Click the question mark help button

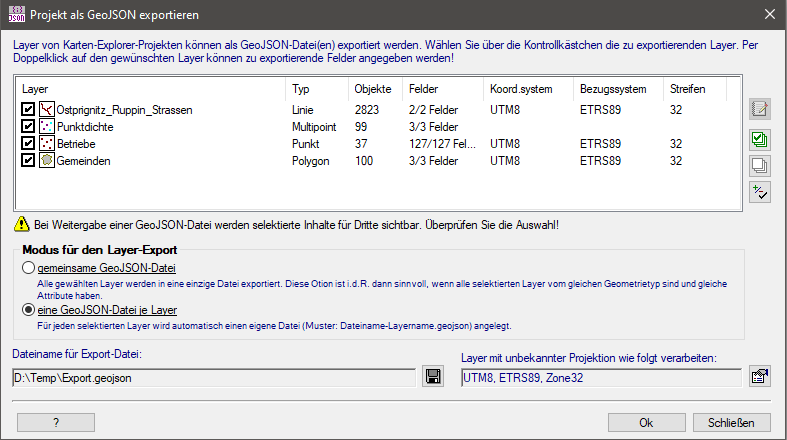[x=56, y=422]
